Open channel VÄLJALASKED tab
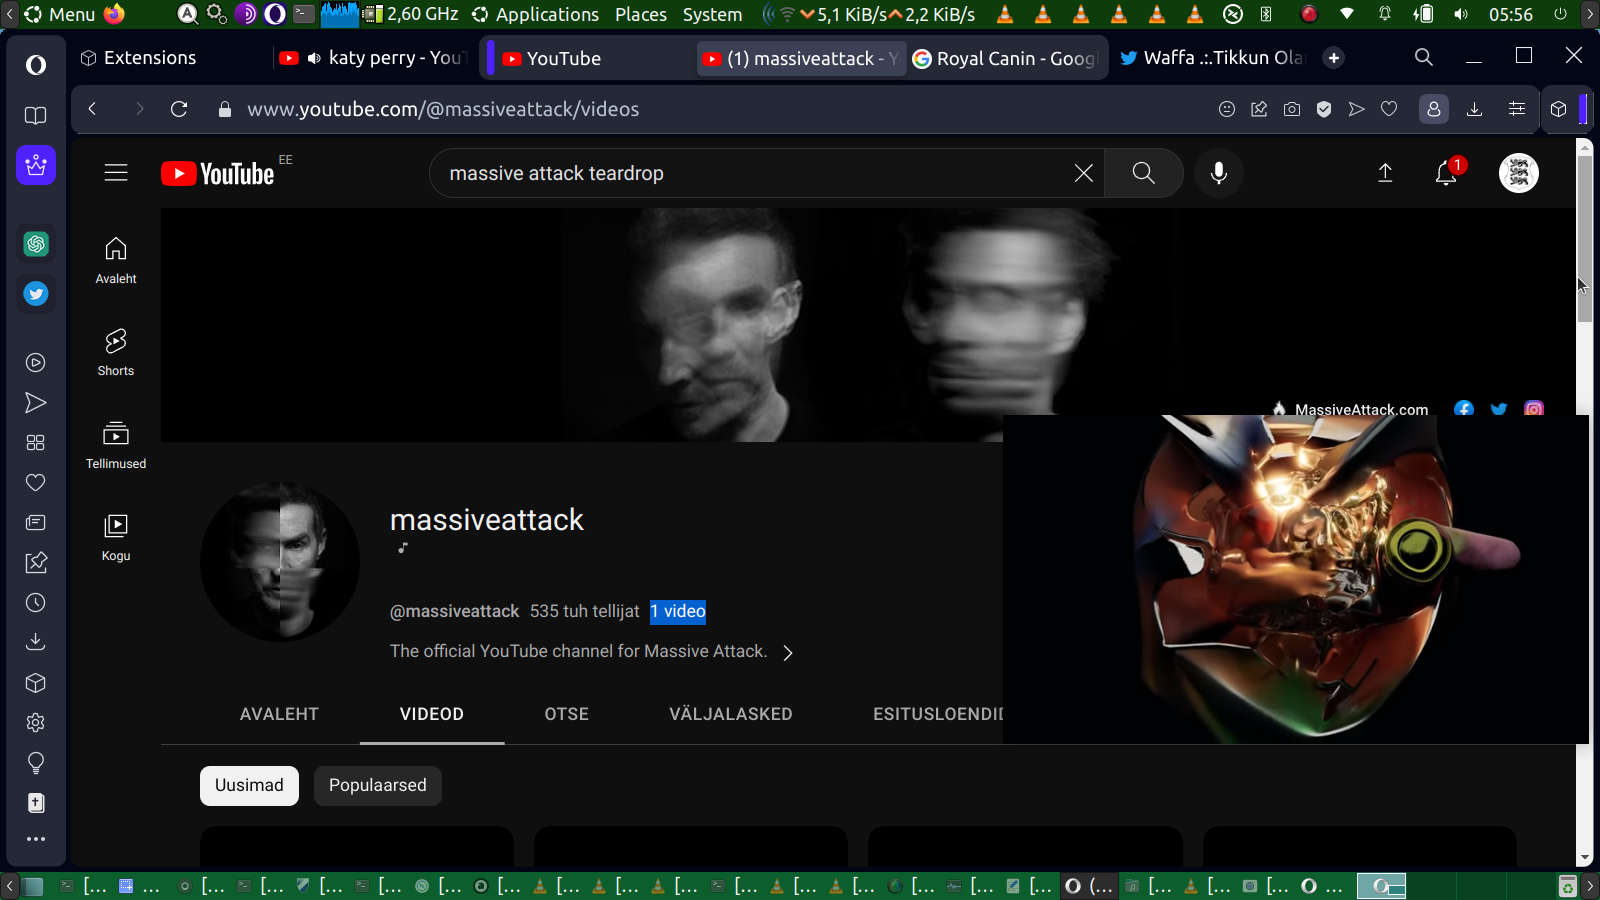The width and height of the screenshot is (1600, 900). click(731, 714)
